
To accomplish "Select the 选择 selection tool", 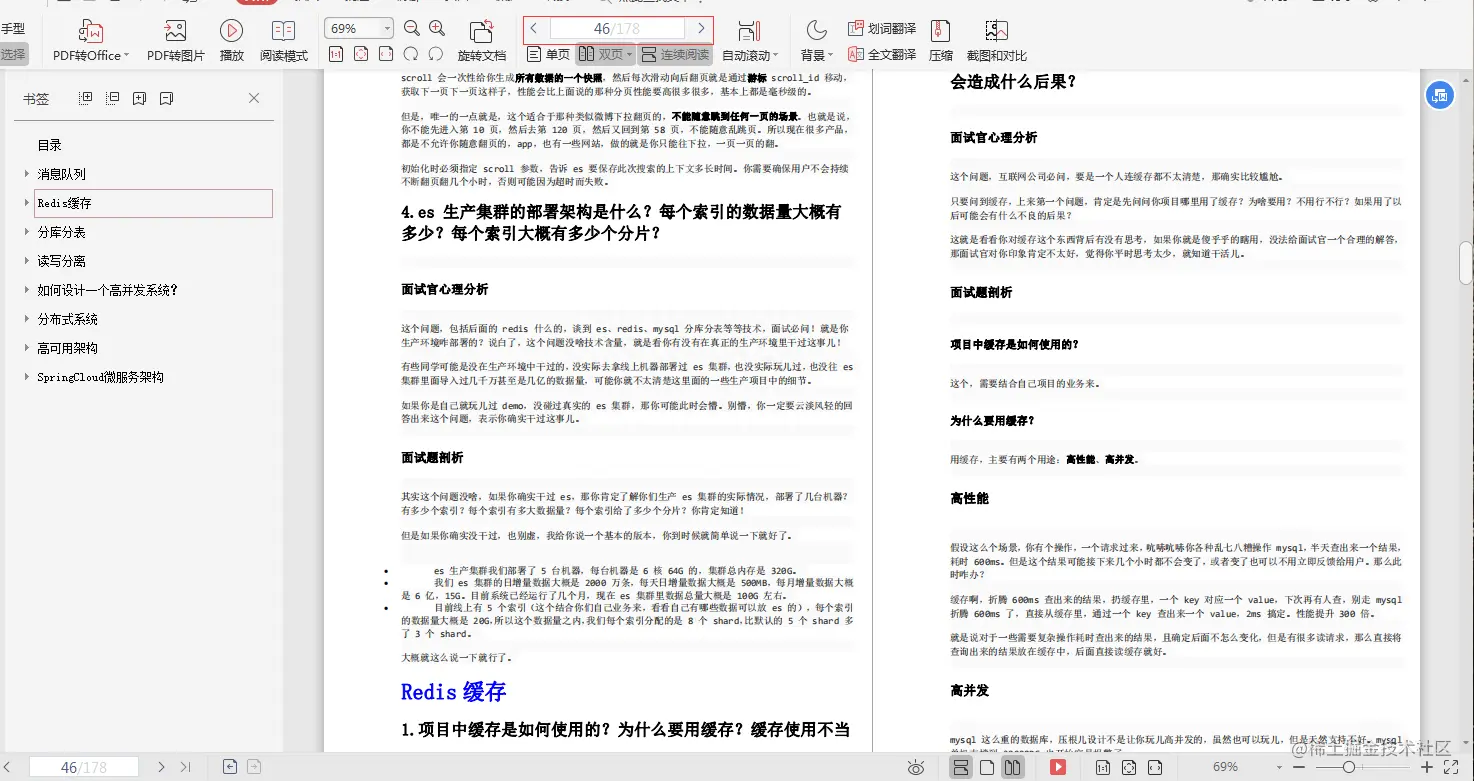I will pos(14,54).
